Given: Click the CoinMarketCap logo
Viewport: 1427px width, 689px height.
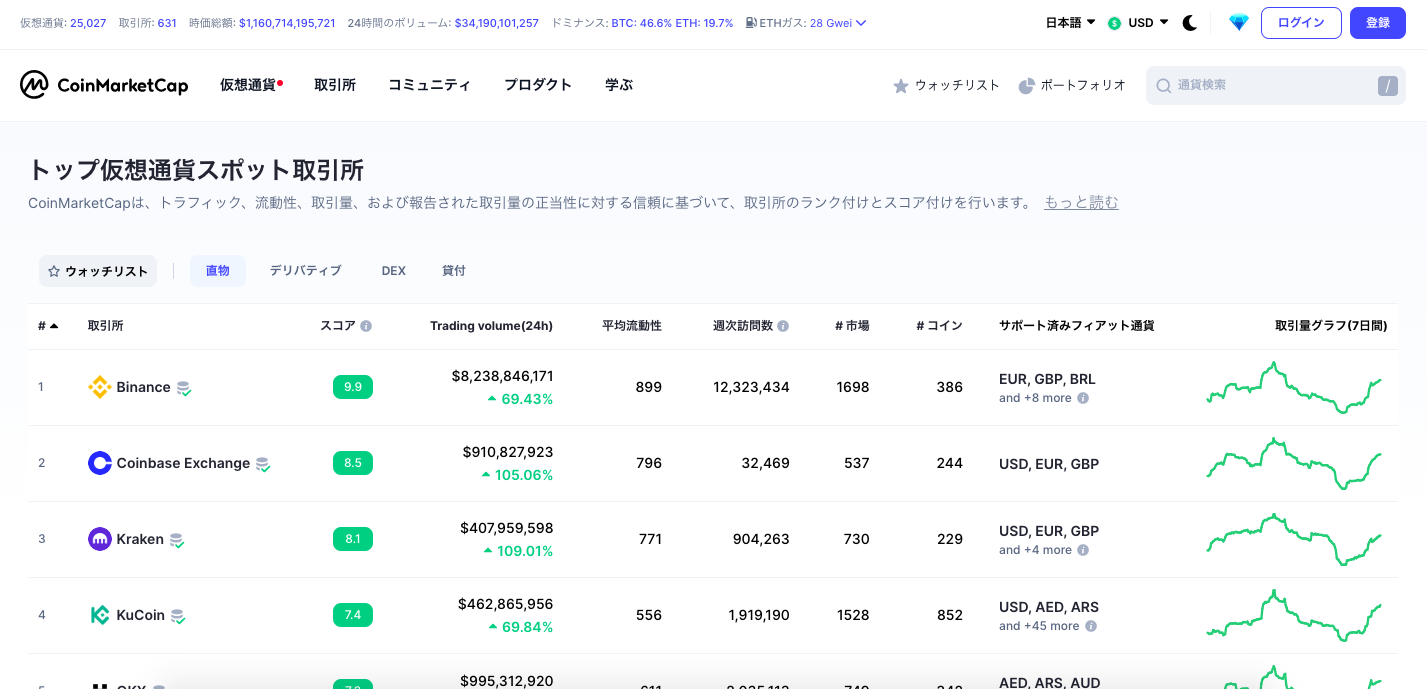Looking at the screenshot, I should click(103, 85).
